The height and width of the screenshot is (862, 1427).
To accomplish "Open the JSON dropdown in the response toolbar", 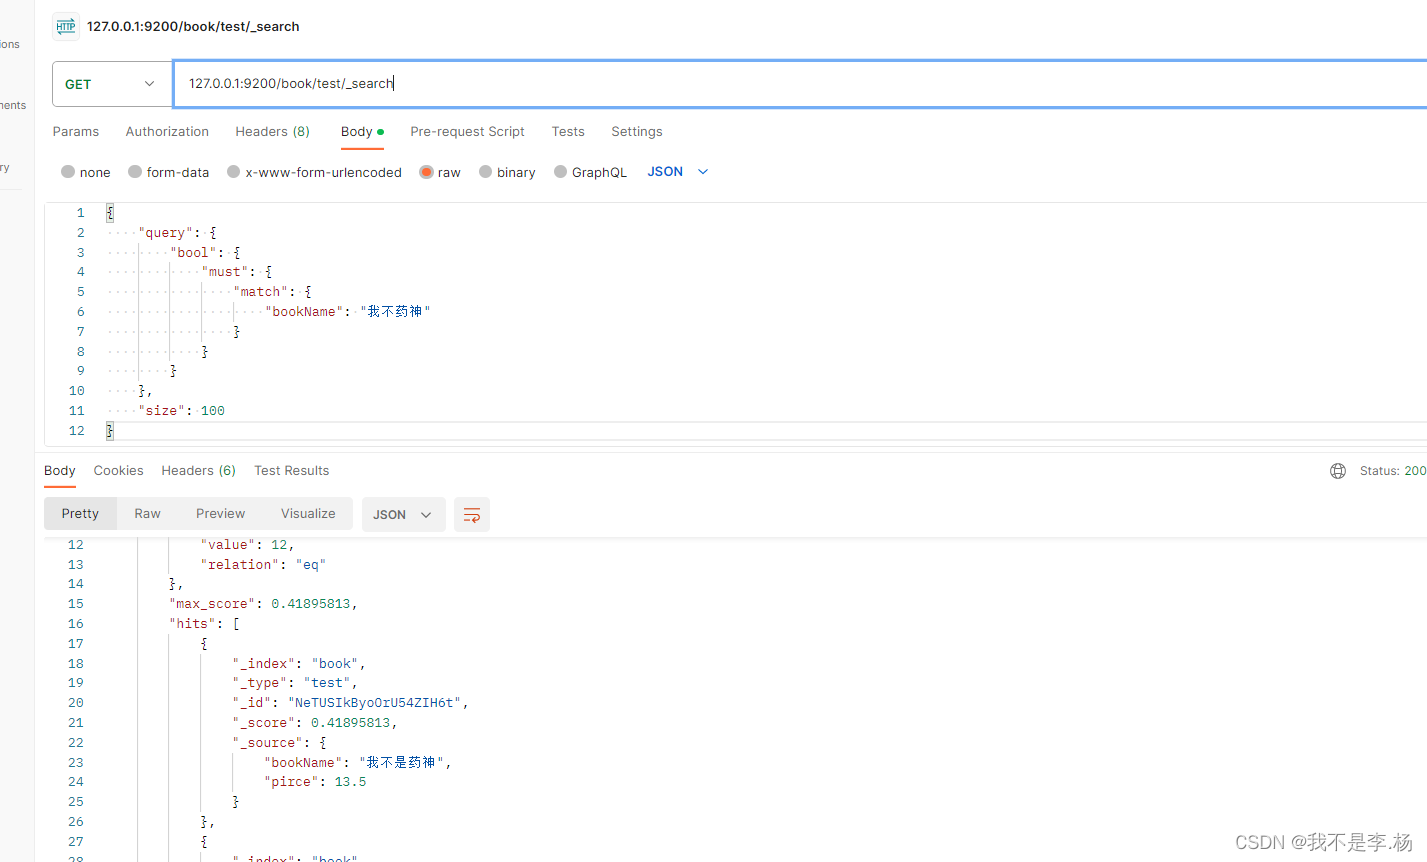I will [403, 514].
